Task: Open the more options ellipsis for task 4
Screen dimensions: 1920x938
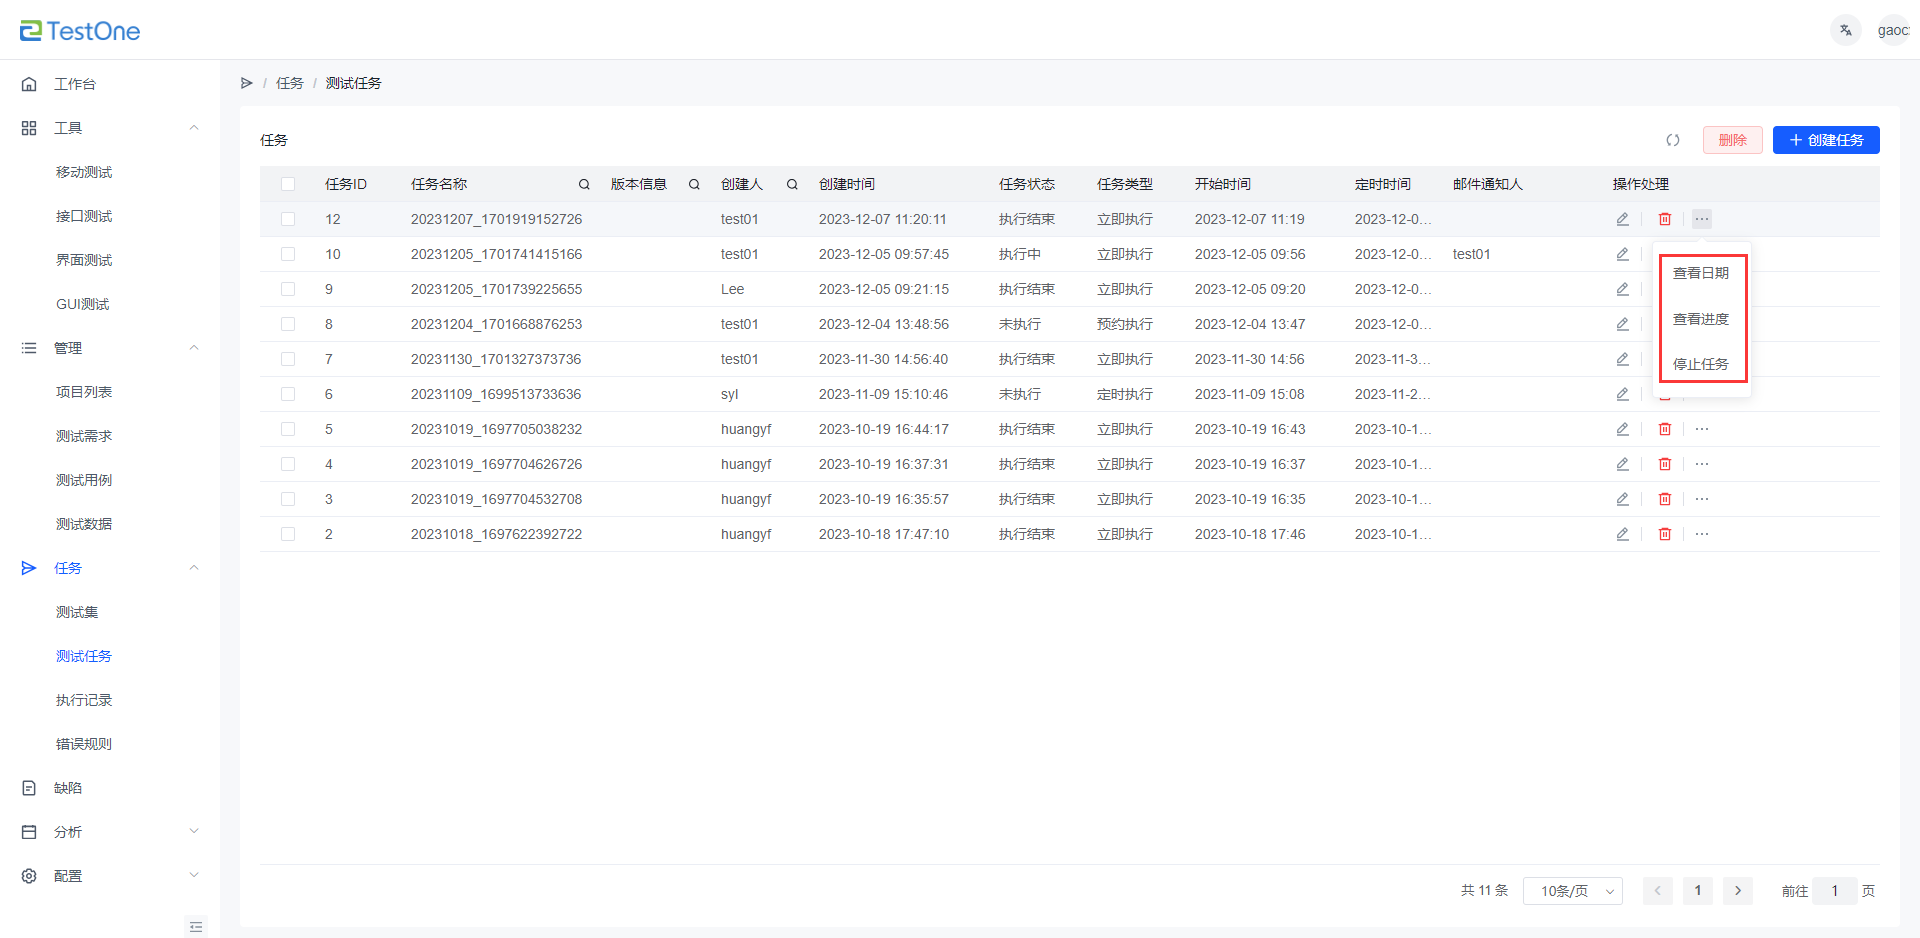Action: [1701, 464]
